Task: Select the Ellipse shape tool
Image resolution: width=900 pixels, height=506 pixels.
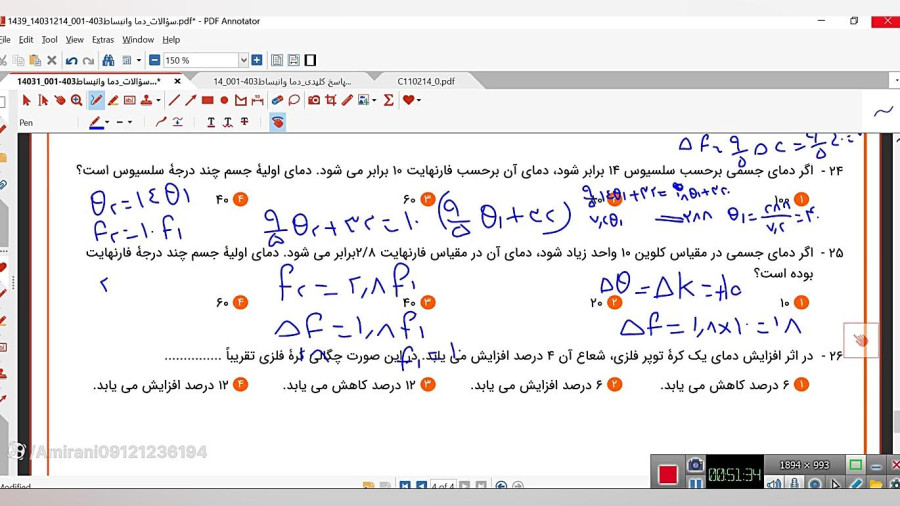Action: pos(224,100)
